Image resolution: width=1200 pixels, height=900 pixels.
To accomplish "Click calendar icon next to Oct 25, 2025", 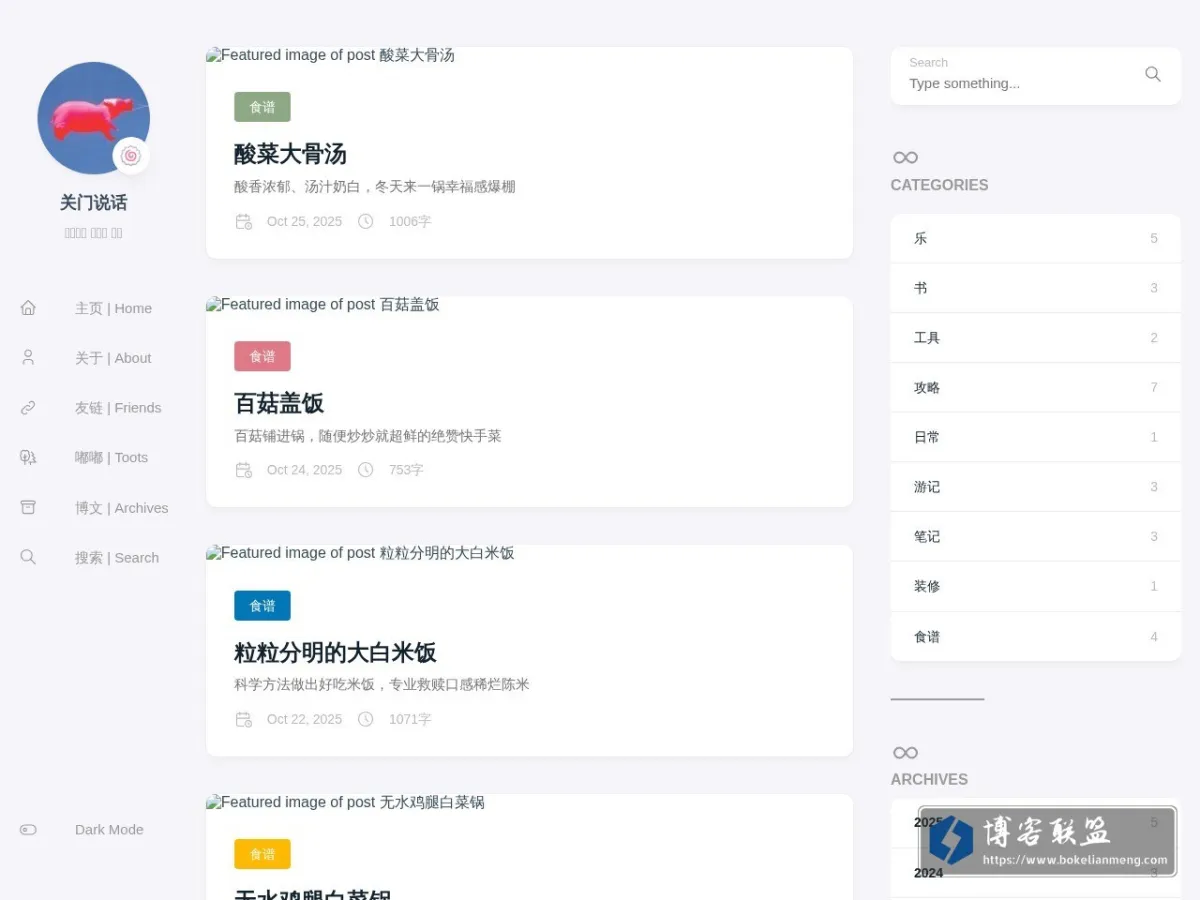I will click(244, 222).
